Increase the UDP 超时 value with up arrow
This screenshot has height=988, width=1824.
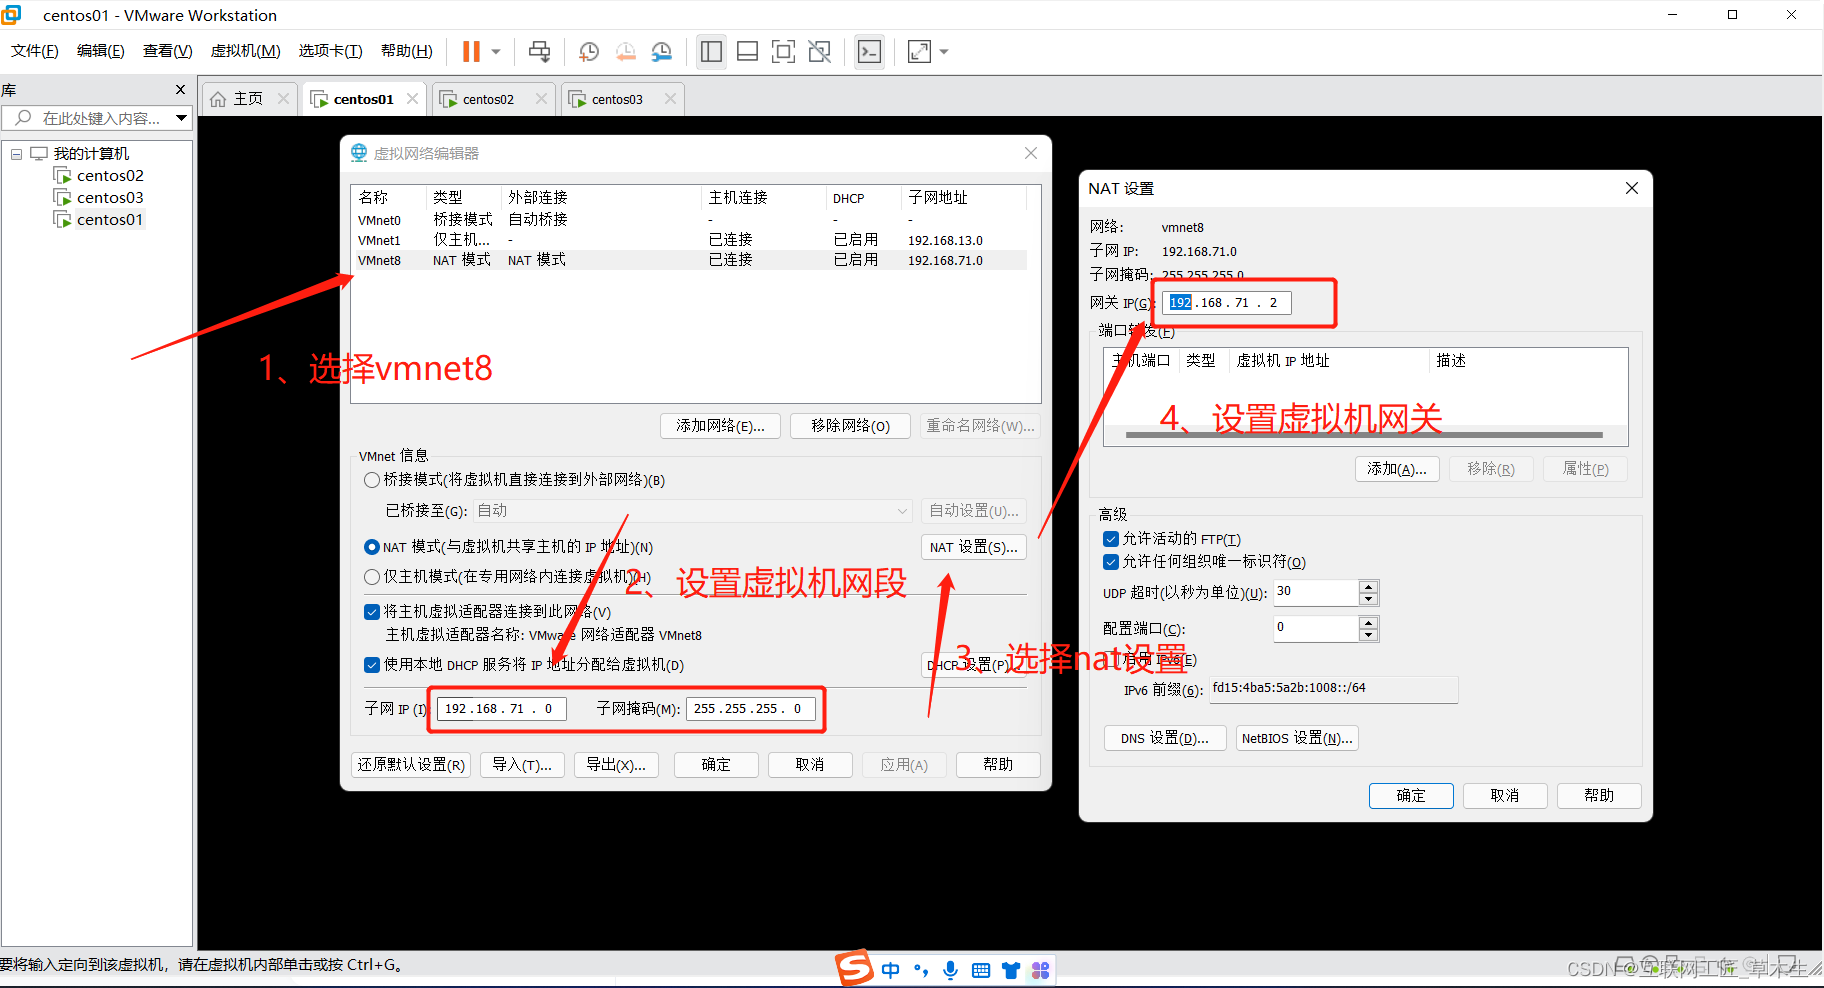(1369, 586)
